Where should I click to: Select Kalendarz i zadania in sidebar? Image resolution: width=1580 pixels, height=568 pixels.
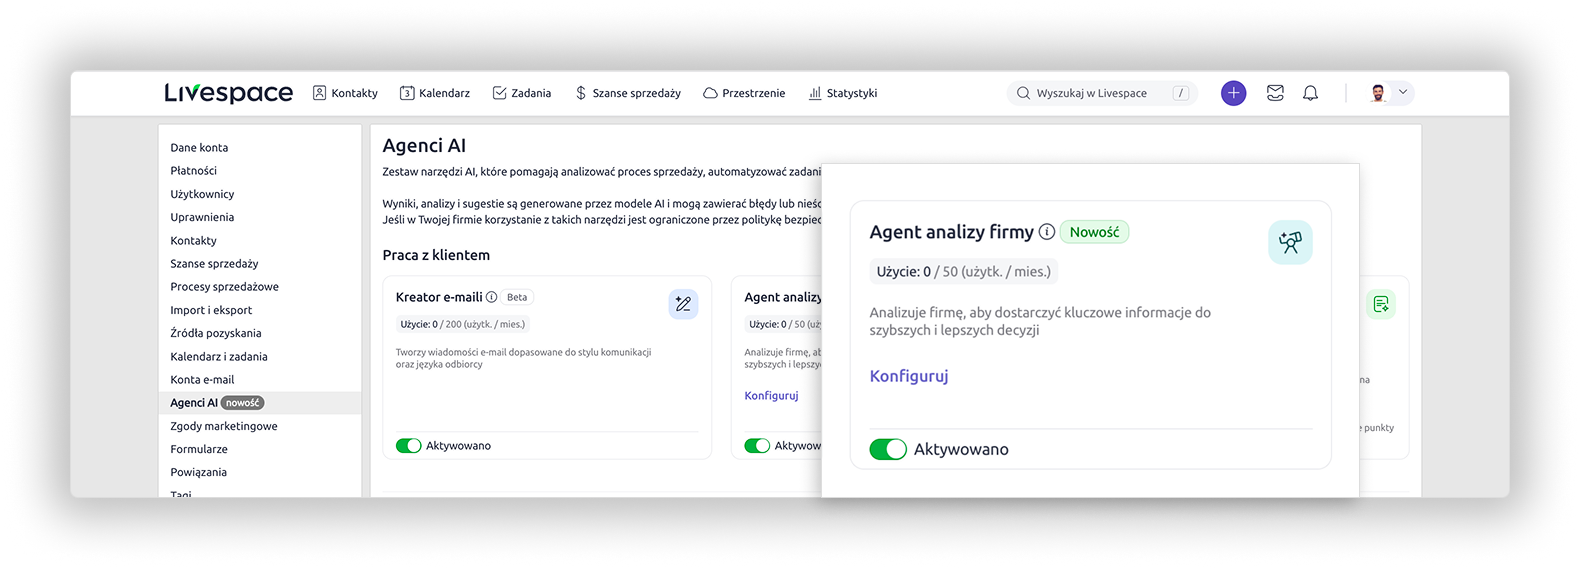(x=219, y=357)
